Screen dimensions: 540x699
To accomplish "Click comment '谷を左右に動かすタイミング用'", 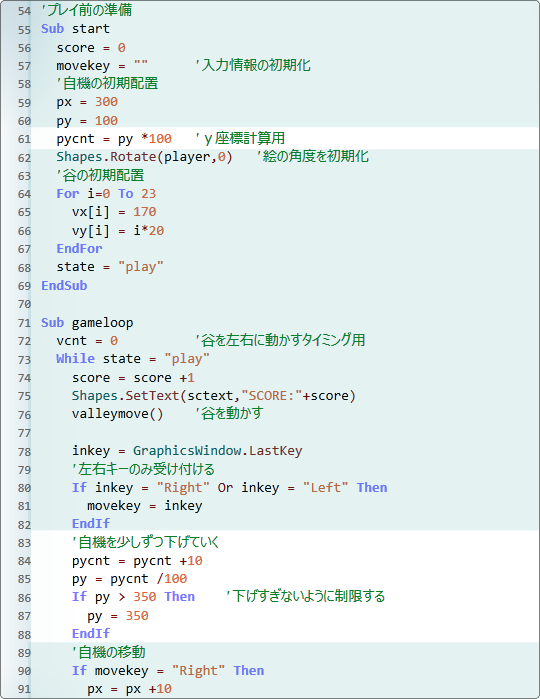I will (280, 340).
